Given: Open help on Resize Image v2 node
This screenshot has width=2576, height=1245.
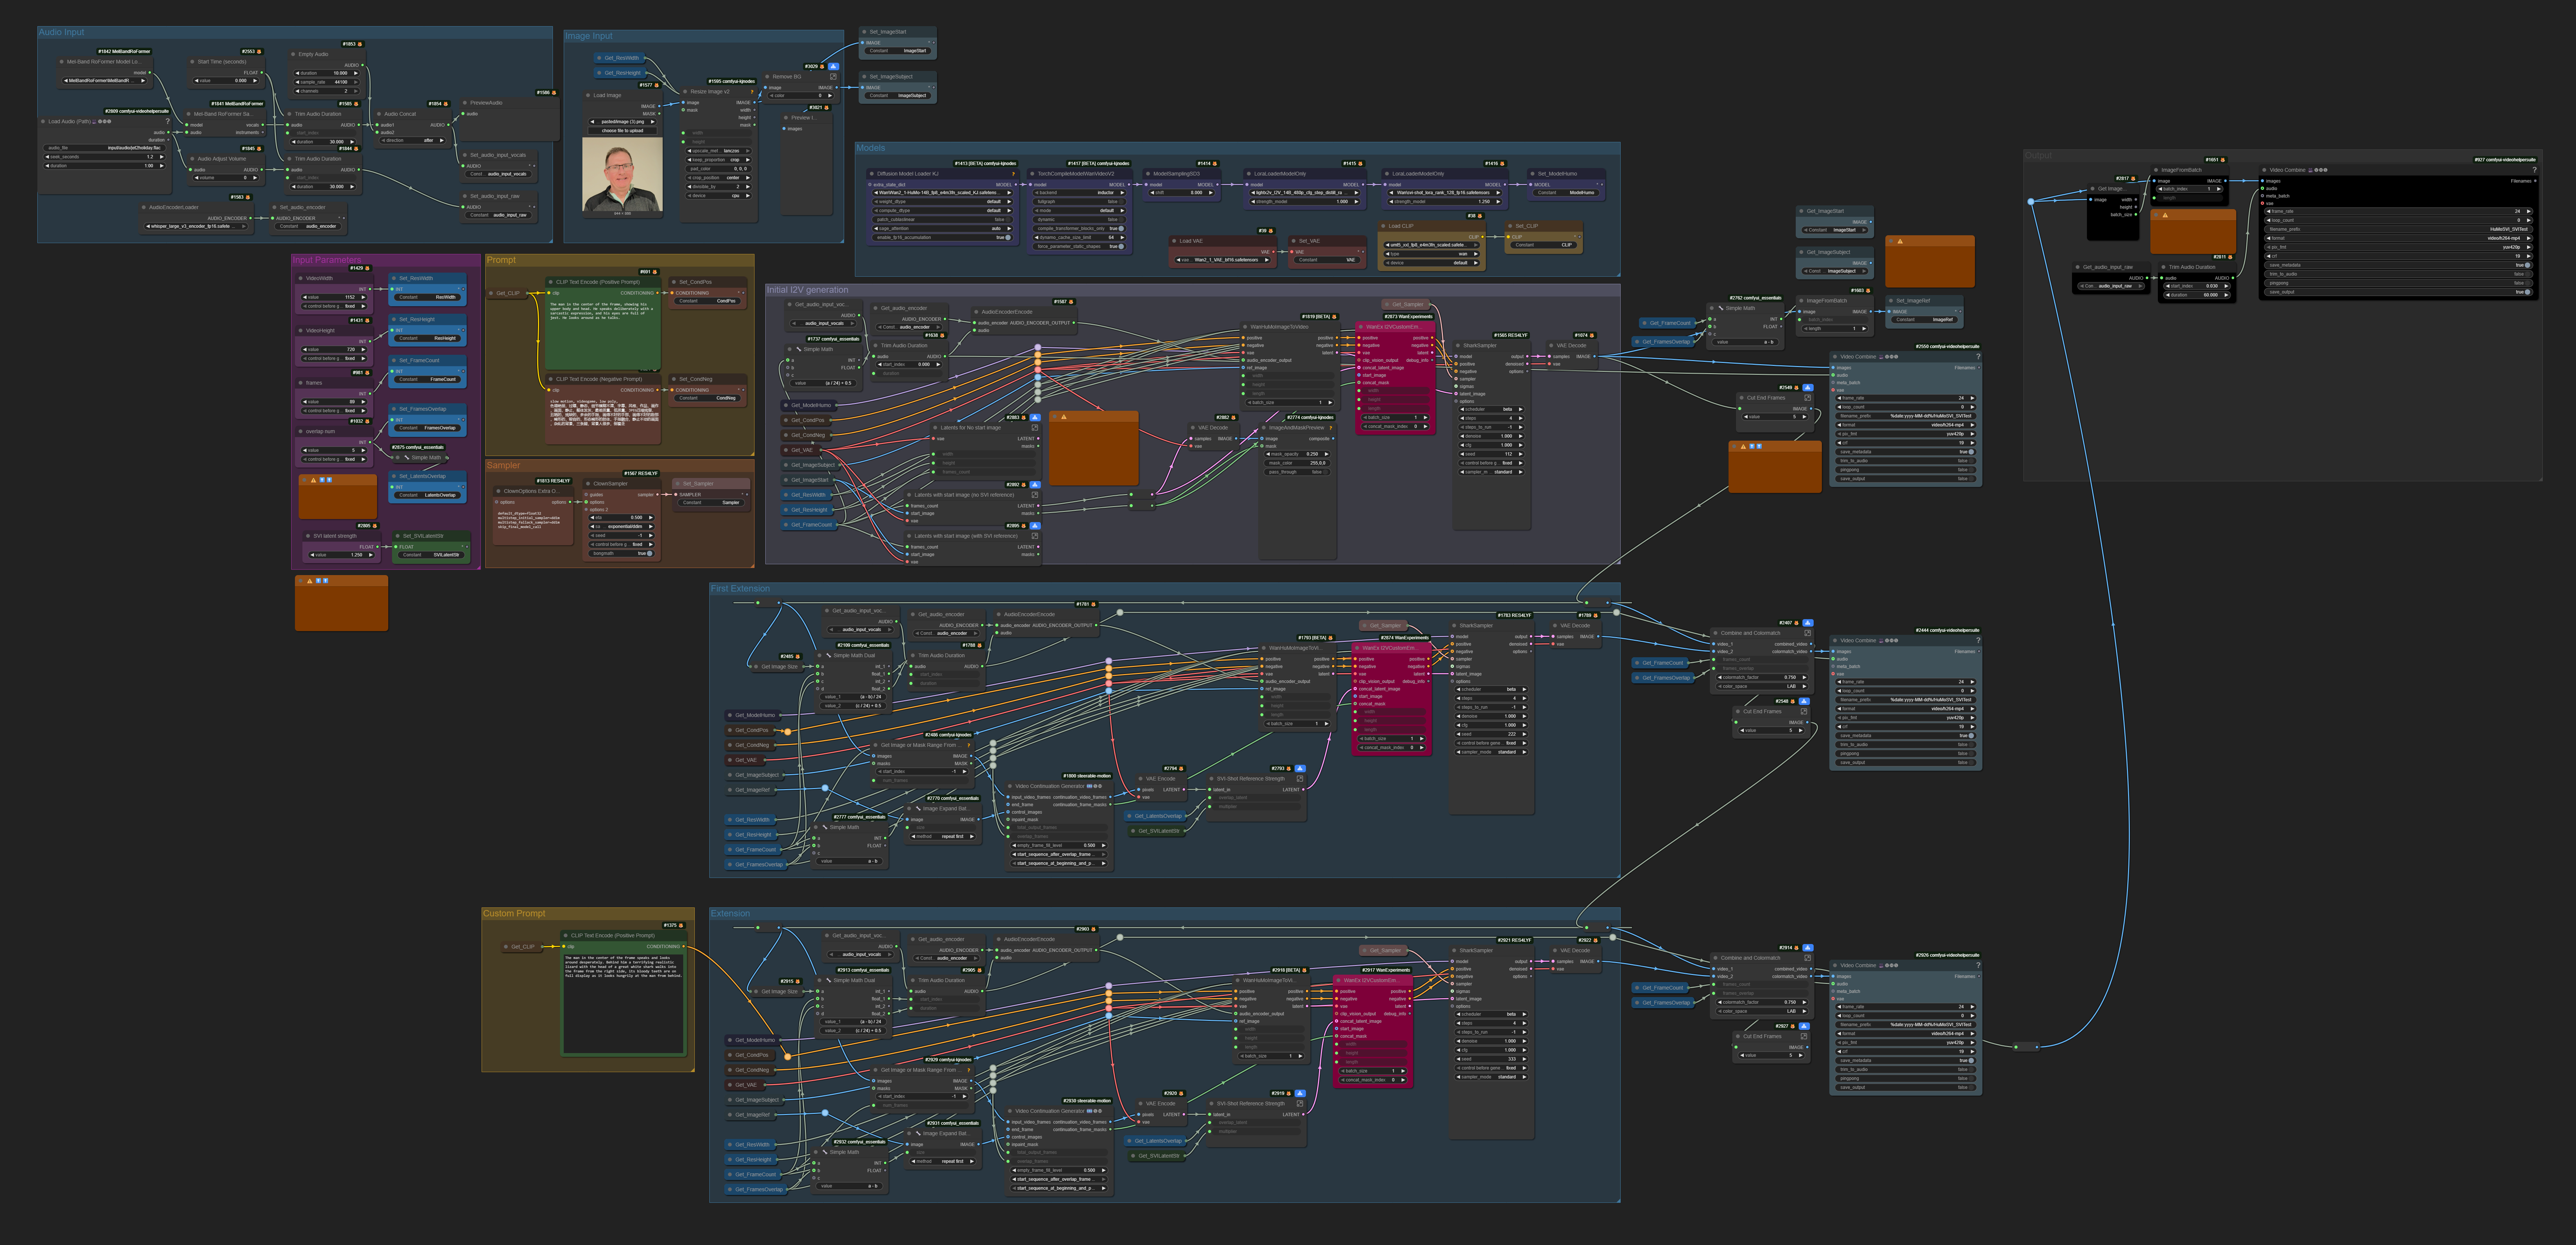Looking at the screenshot, I should click(752, 92).
